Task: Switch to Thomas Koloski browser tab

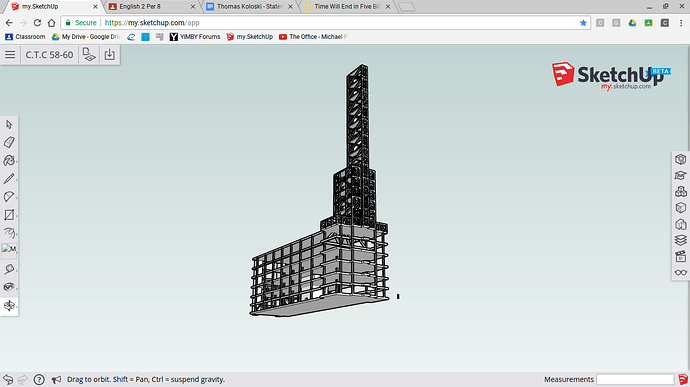Action: 250,7
